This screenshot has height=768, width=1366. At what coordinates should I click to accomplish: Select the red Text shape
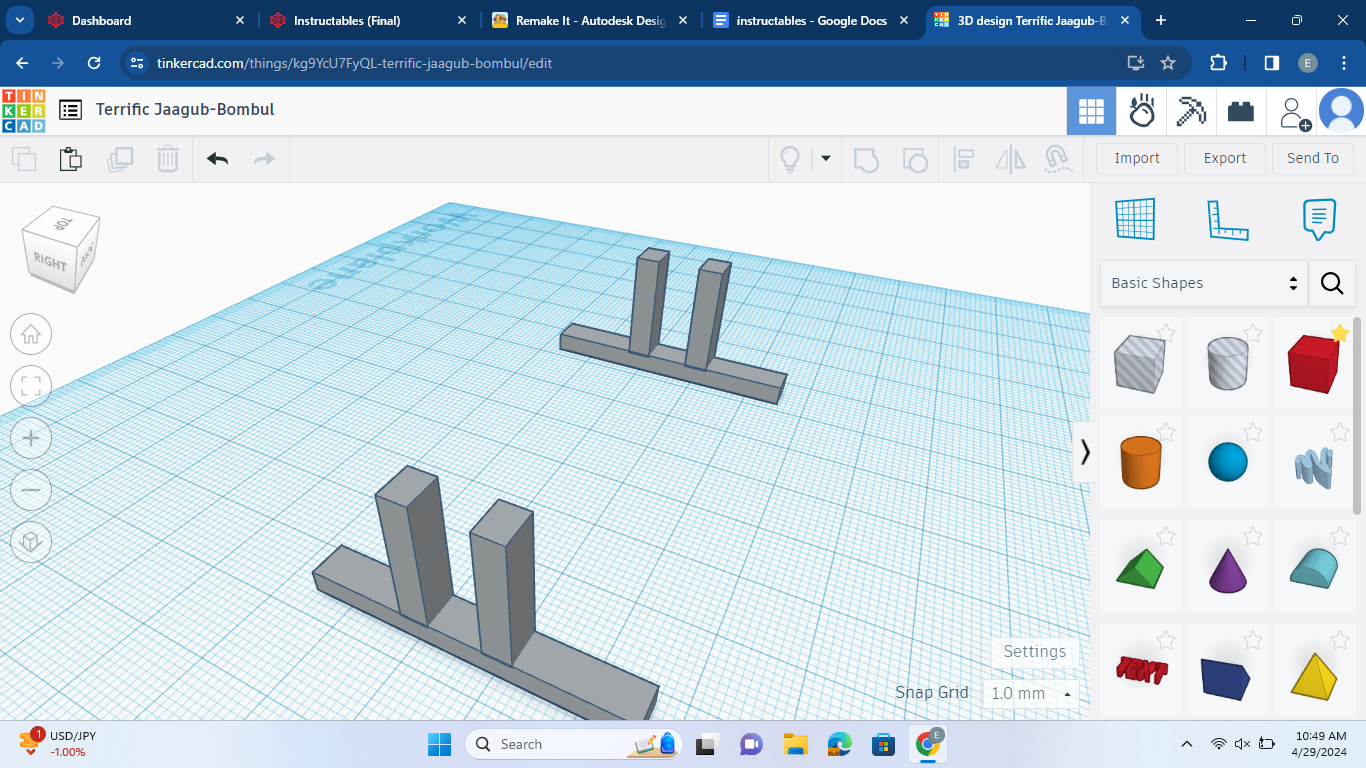tap(1140, 670)
